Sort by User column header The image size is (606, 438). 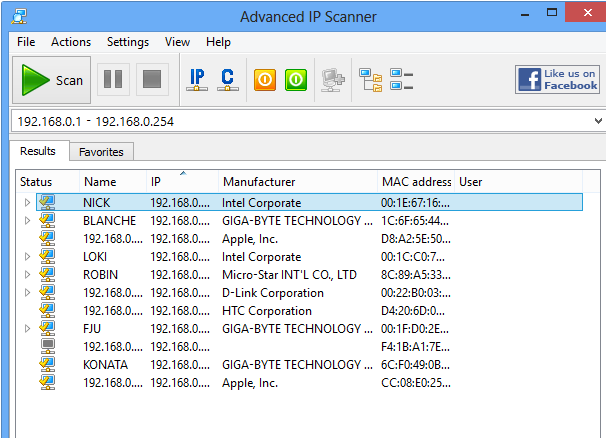pos(519,182)
